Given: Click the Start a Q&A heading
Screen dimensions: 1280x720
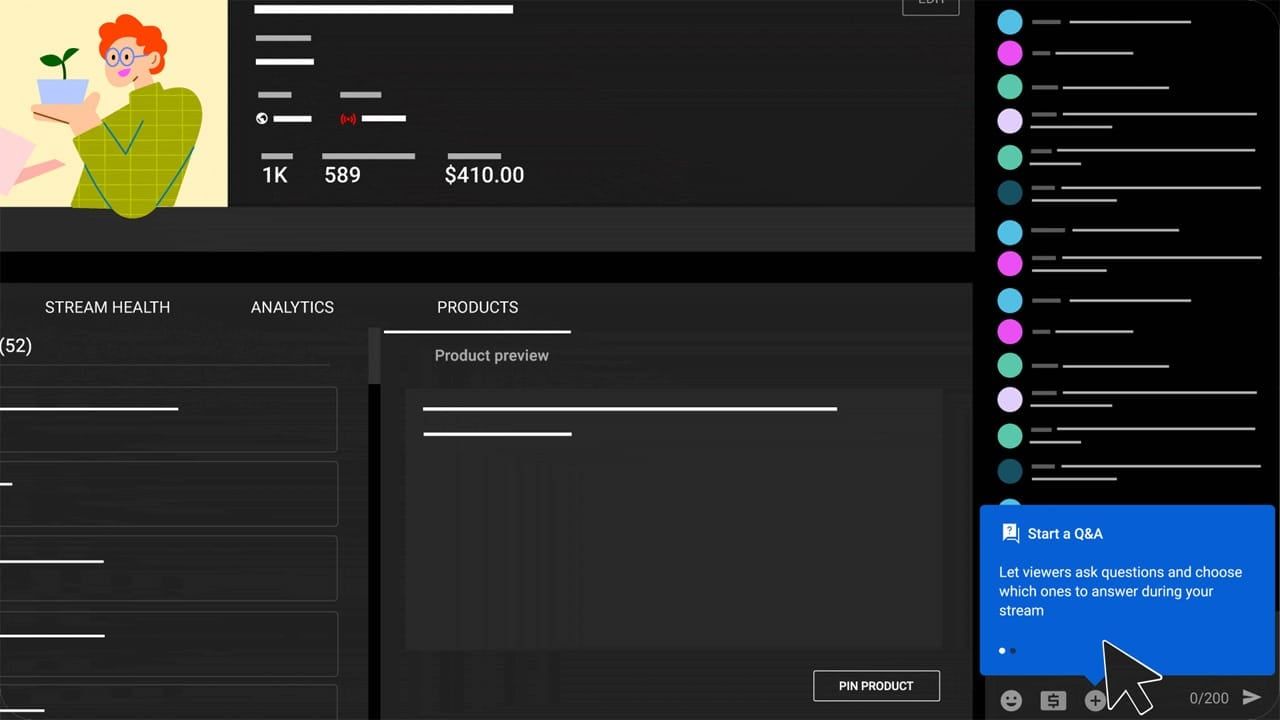Looking at the screenshot, I should [x=1065, y=534].
